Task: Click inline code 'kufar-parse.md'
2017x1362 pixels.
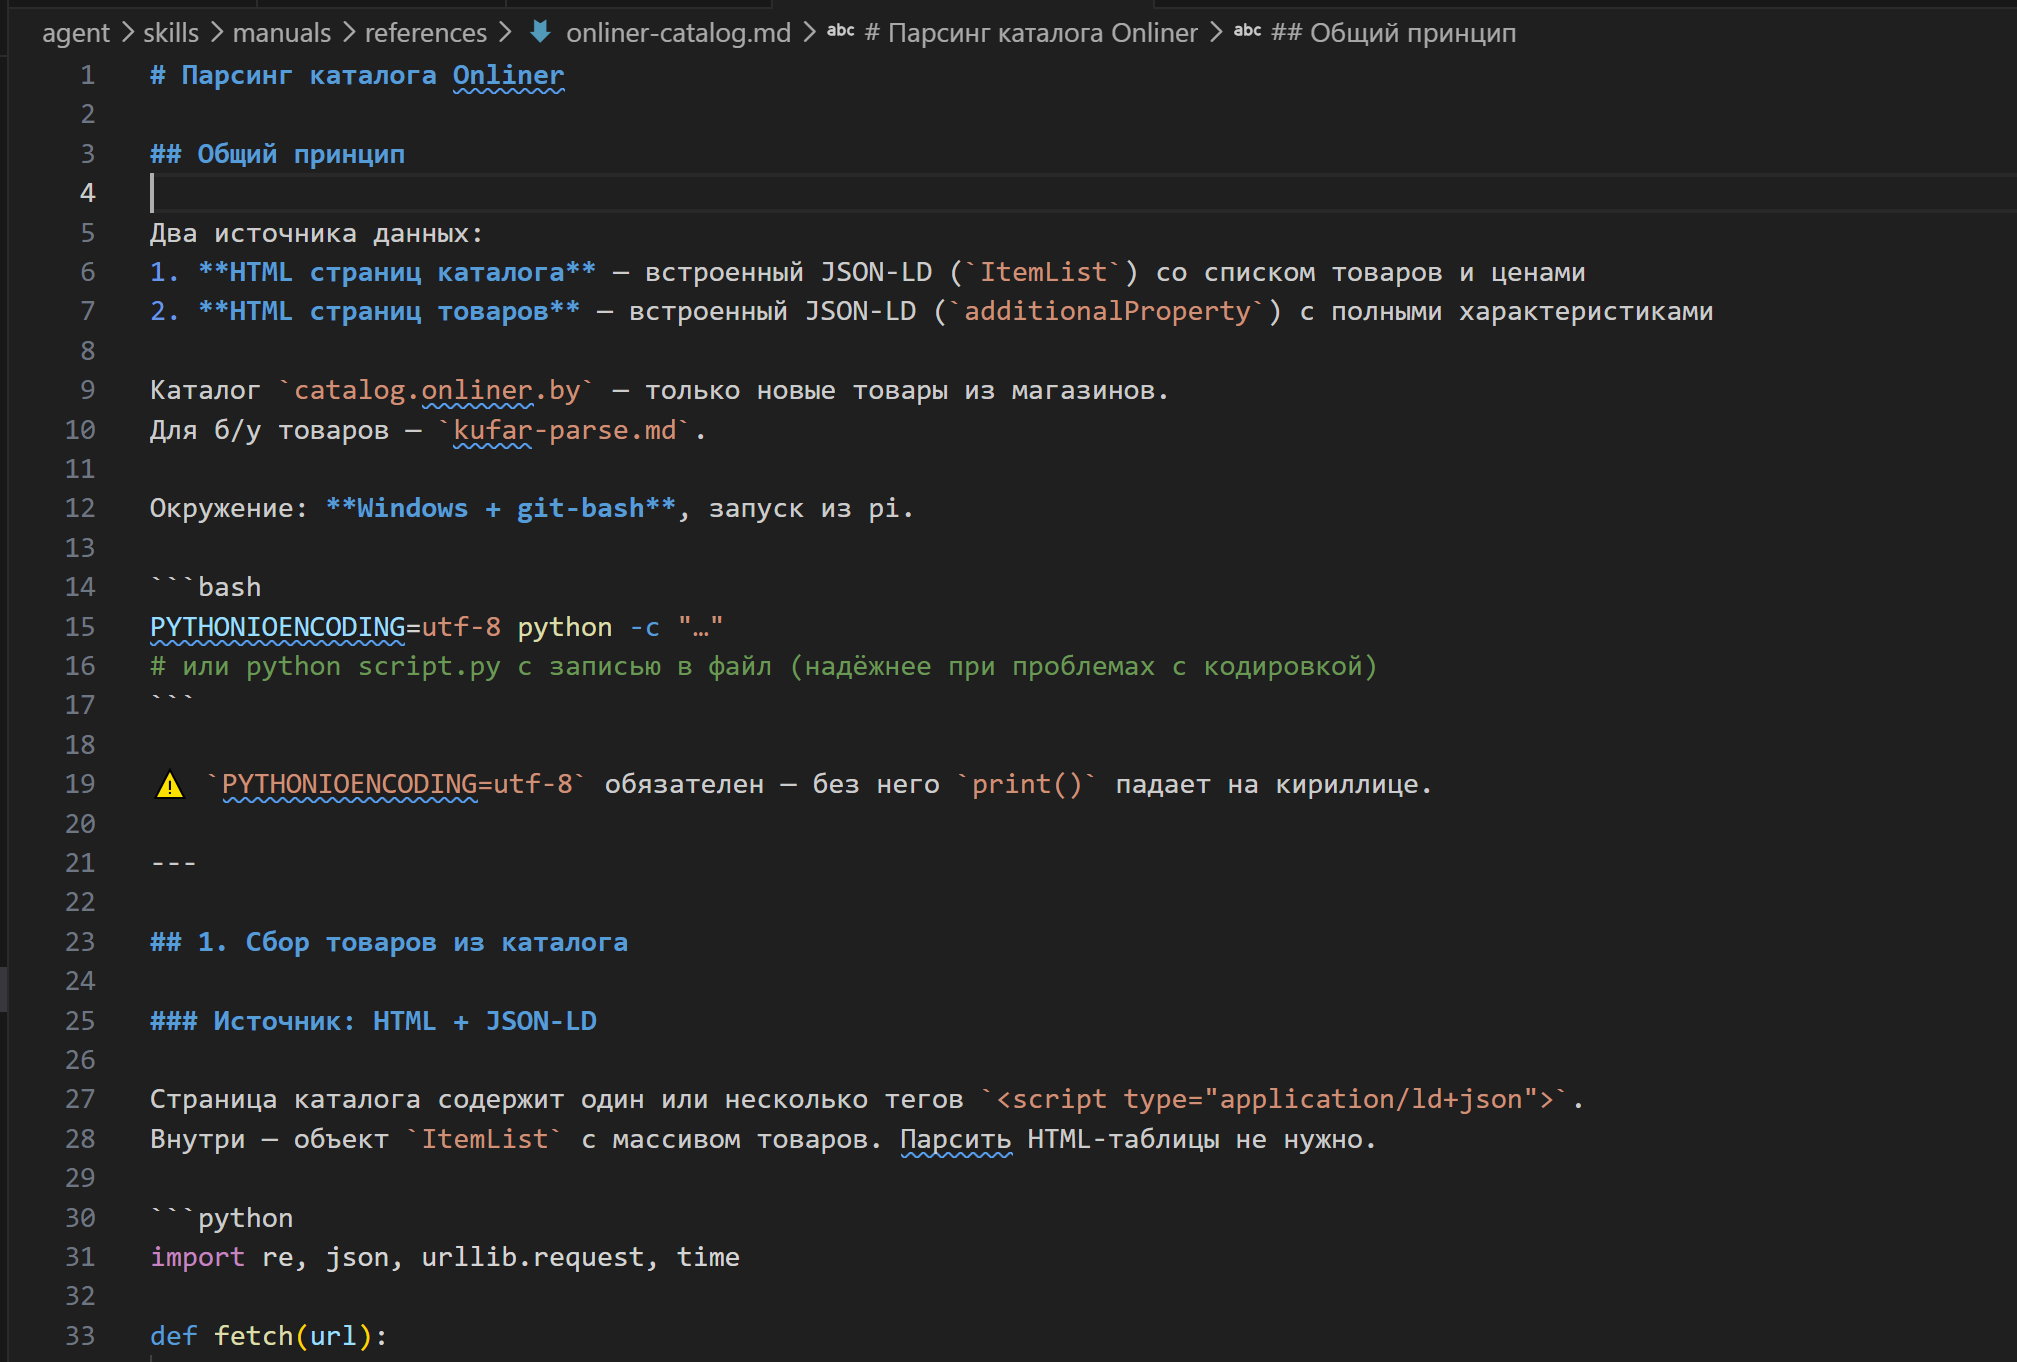Action: coord(564,431)
